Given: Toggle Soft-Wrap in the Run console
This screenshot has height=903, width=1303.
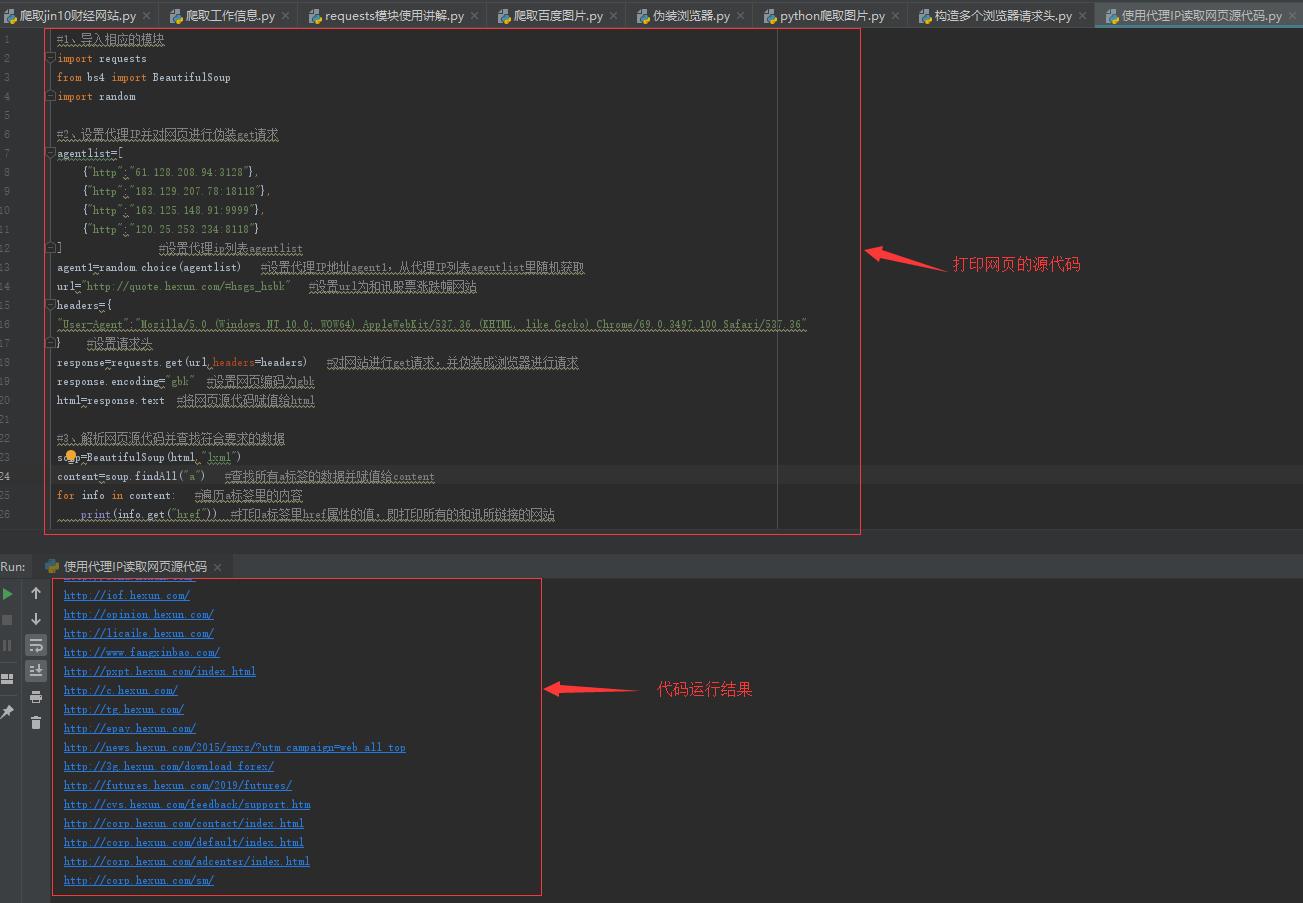Looking at the screenshot, I should pos(36,645).
